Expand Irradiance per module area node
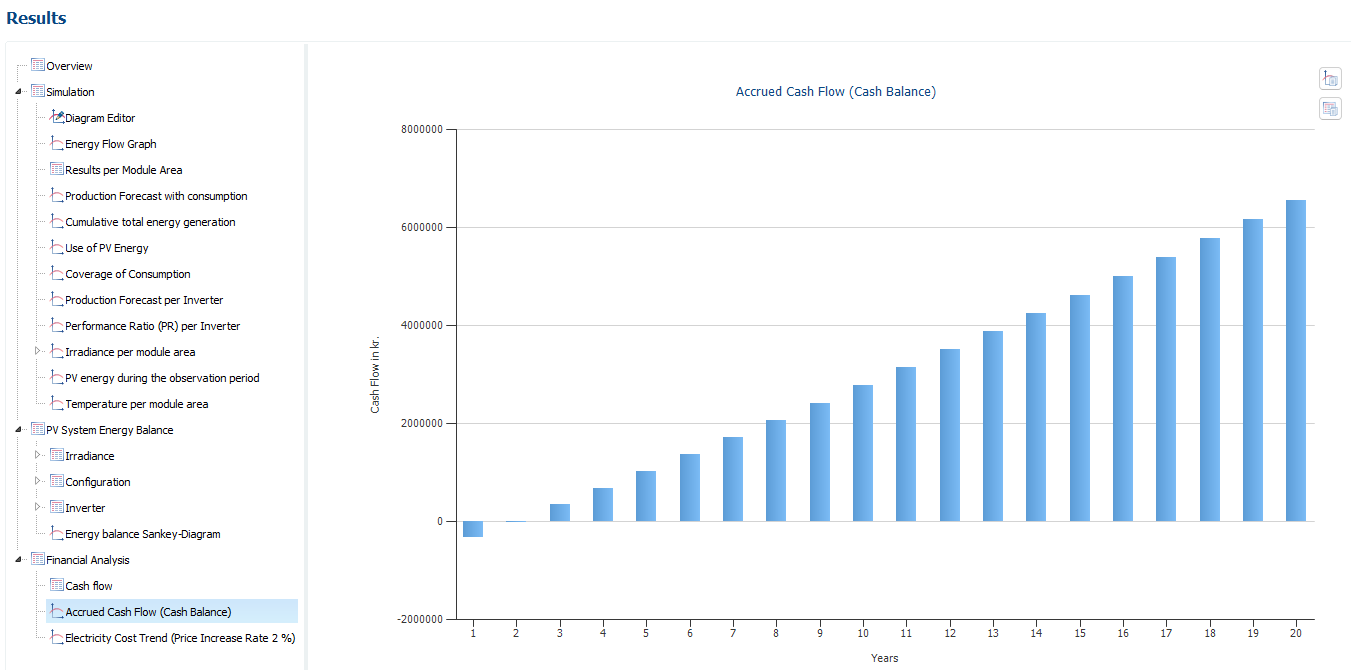Image resolution: width=1351 pixels, height=670 pixels. pyautogui.click(x=38, y=351)
